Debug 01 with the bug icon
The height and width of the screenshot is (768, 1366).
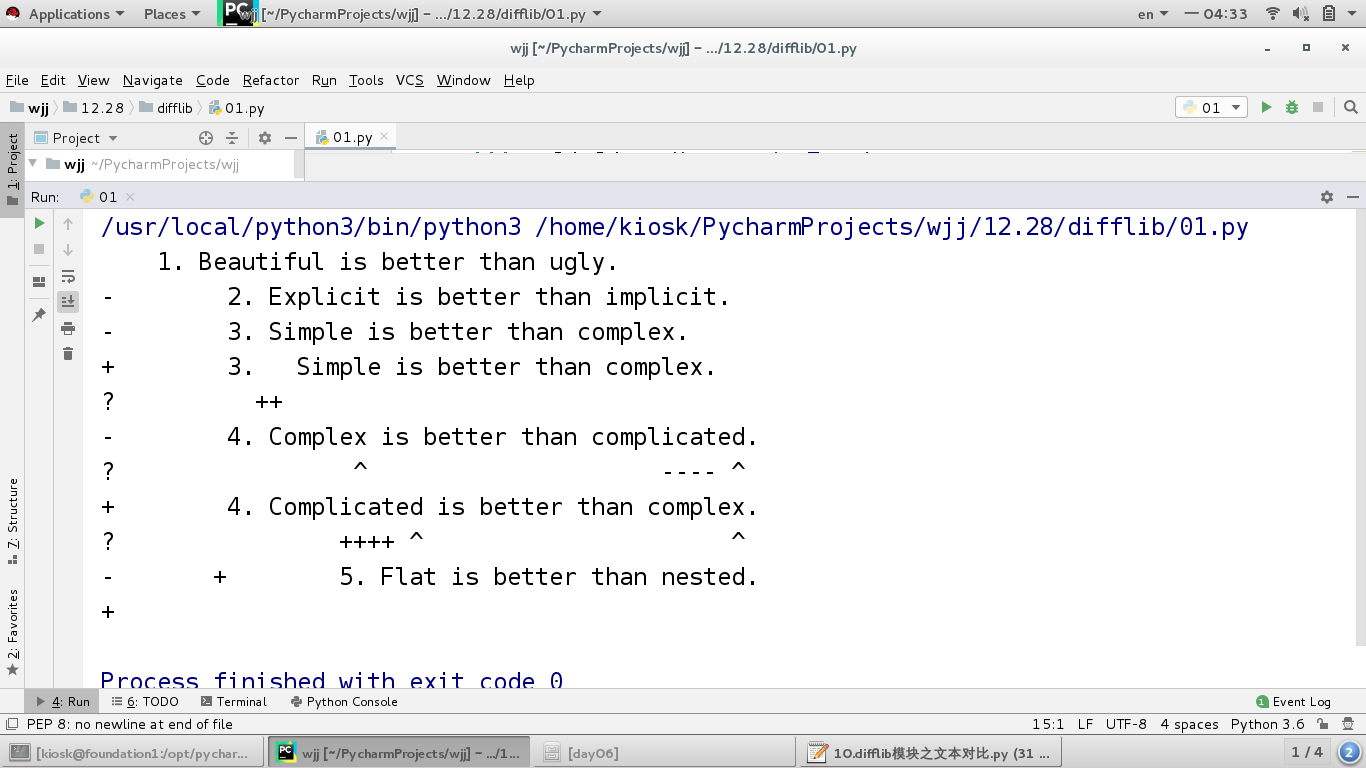coord(1292,107)
